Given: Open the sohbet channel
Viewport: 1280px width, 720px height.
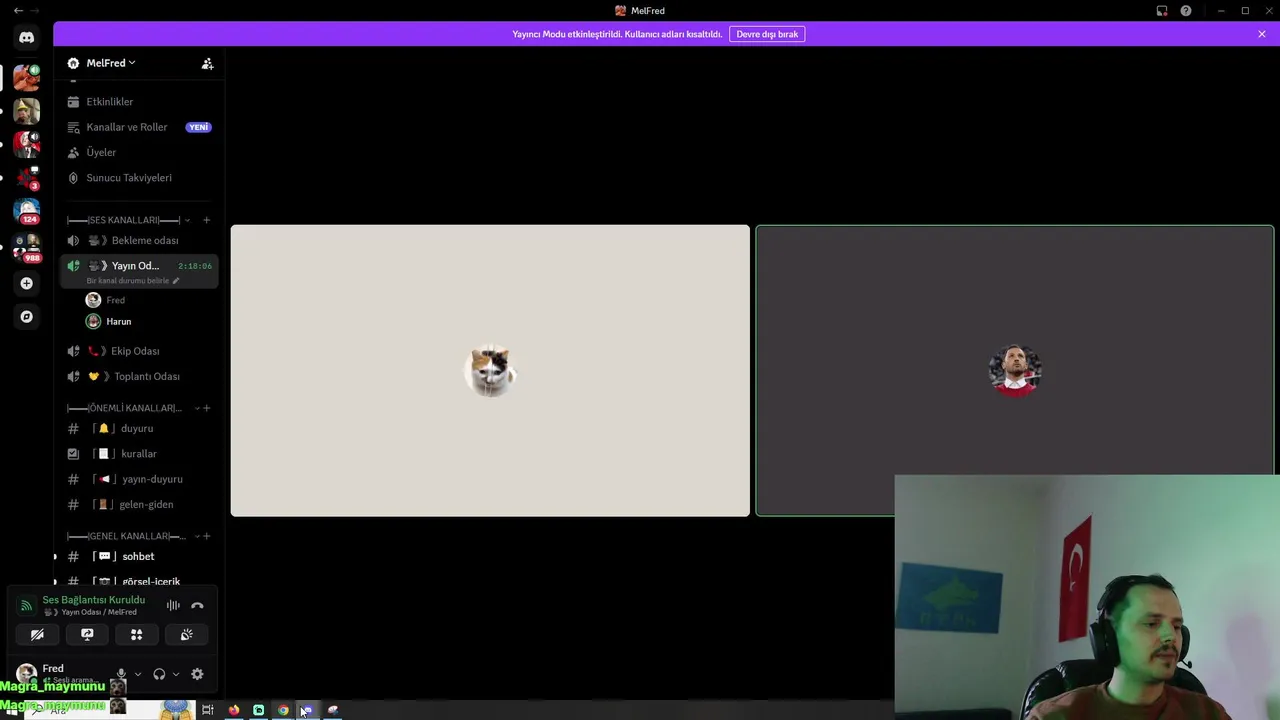Looking at the screenshot, I should point(139,557).
